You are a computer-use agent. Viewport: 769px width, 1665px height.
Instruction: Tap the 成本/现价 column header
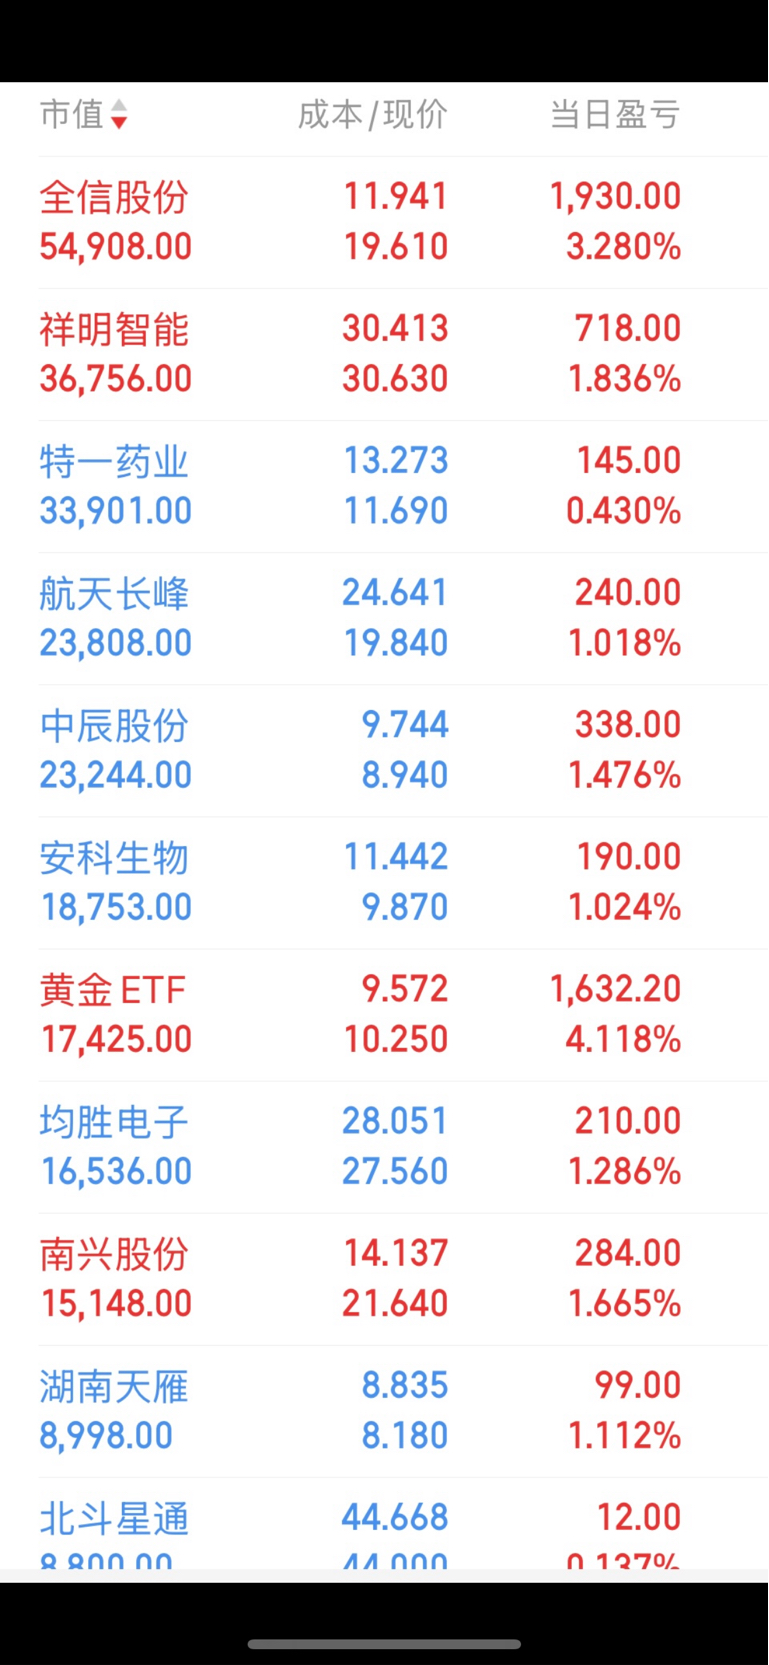[x=372, y=115]
